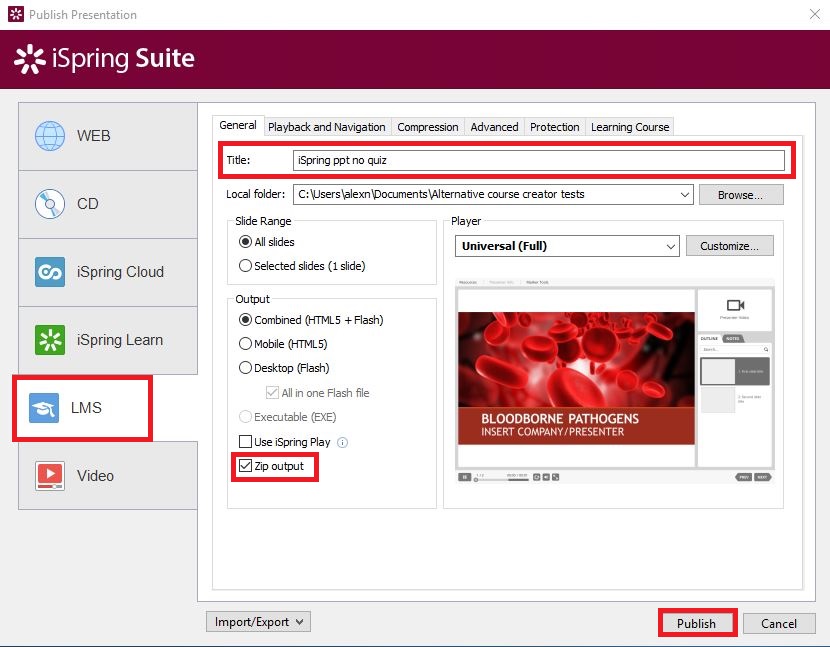The image size is (830, 647).
Task: Click the "Local folder:" label
Action: [255, 194]
